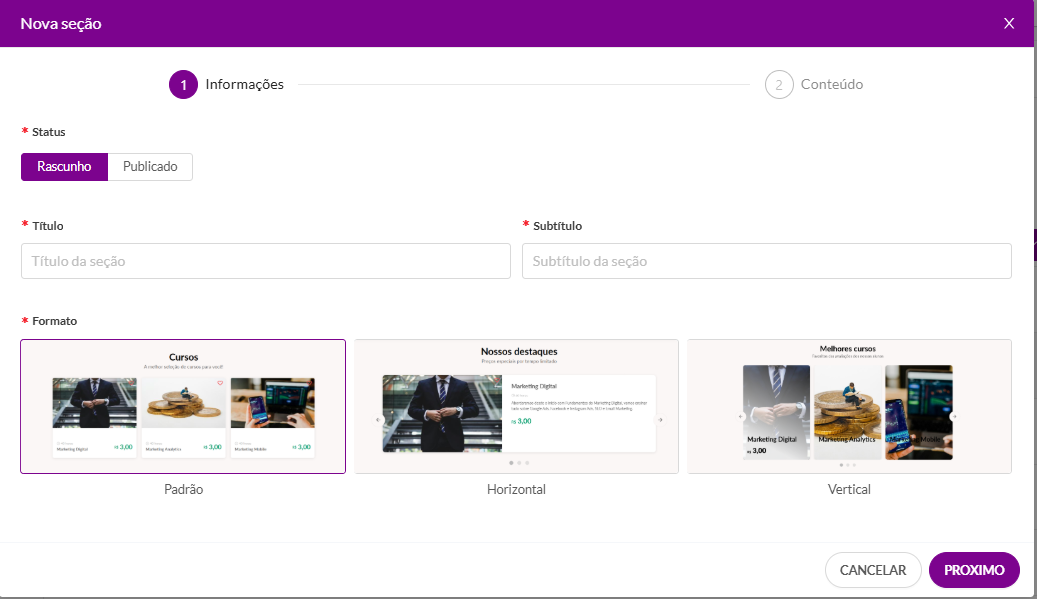Choose the Horizontal format layout
The width and height of the screenshot is (1037, 599).
pyautogui.click(x=516, y=406)
